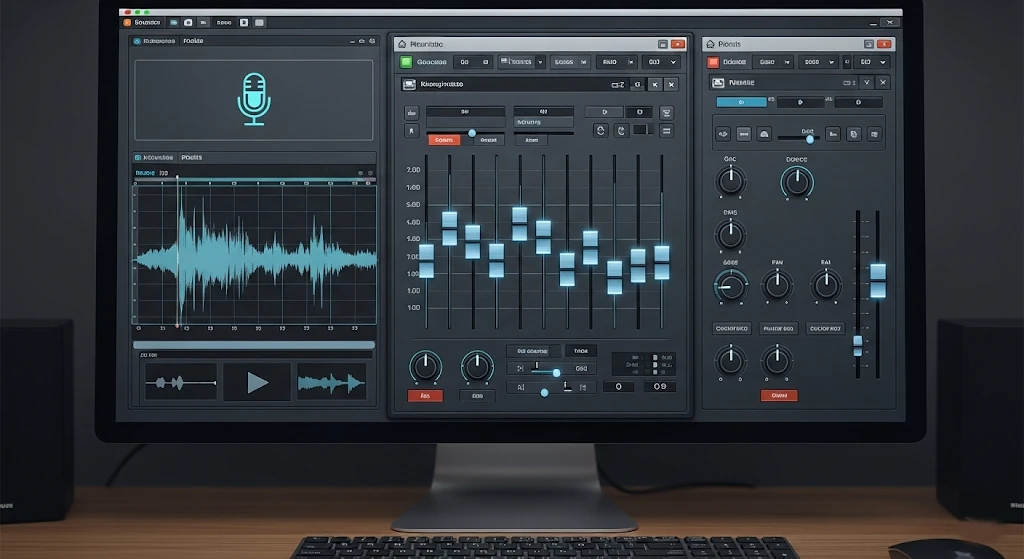Switch to the second tab of the left panel header
The image size is (1024, 559).
coord(193,40)
